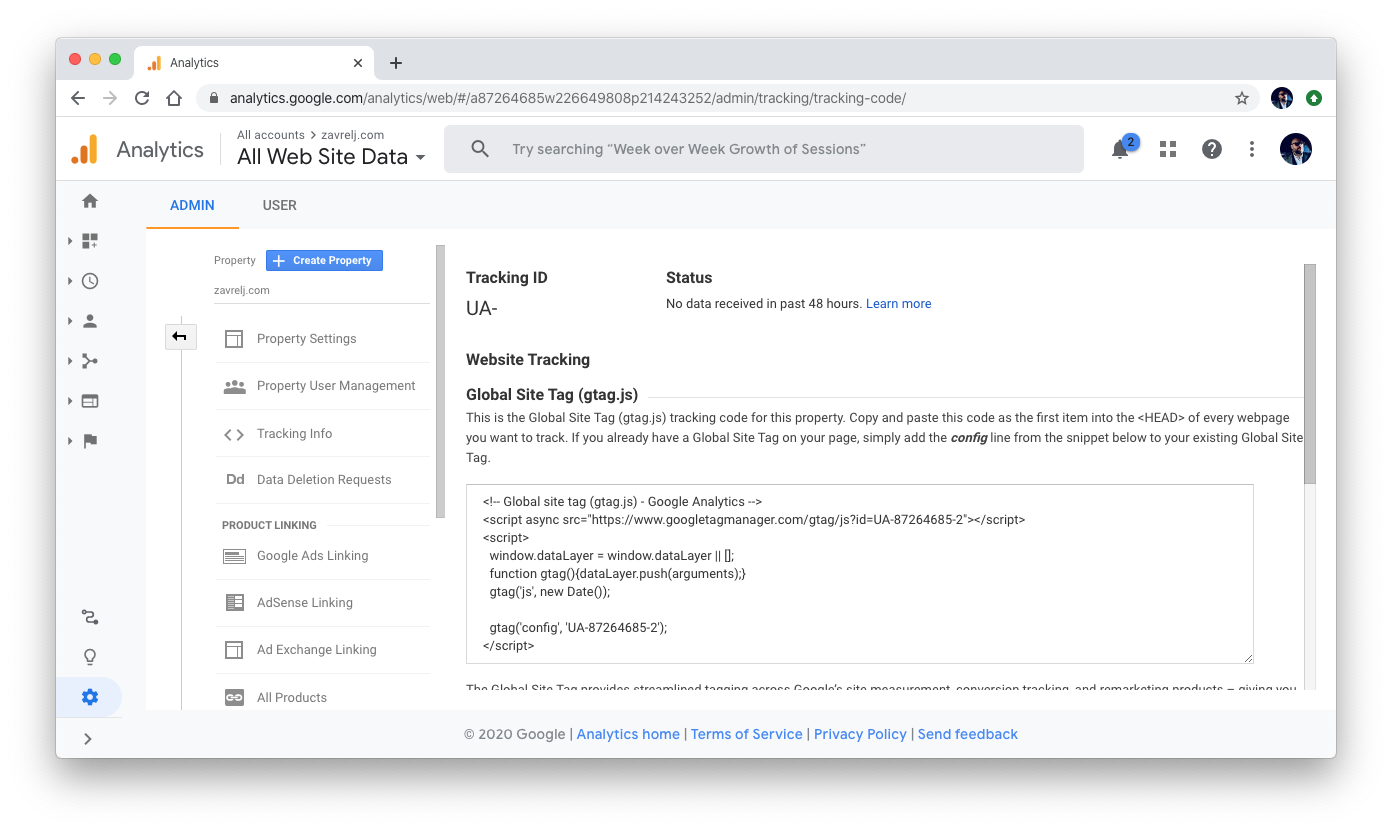Click the Property User Management people icon

pos(234,386)
